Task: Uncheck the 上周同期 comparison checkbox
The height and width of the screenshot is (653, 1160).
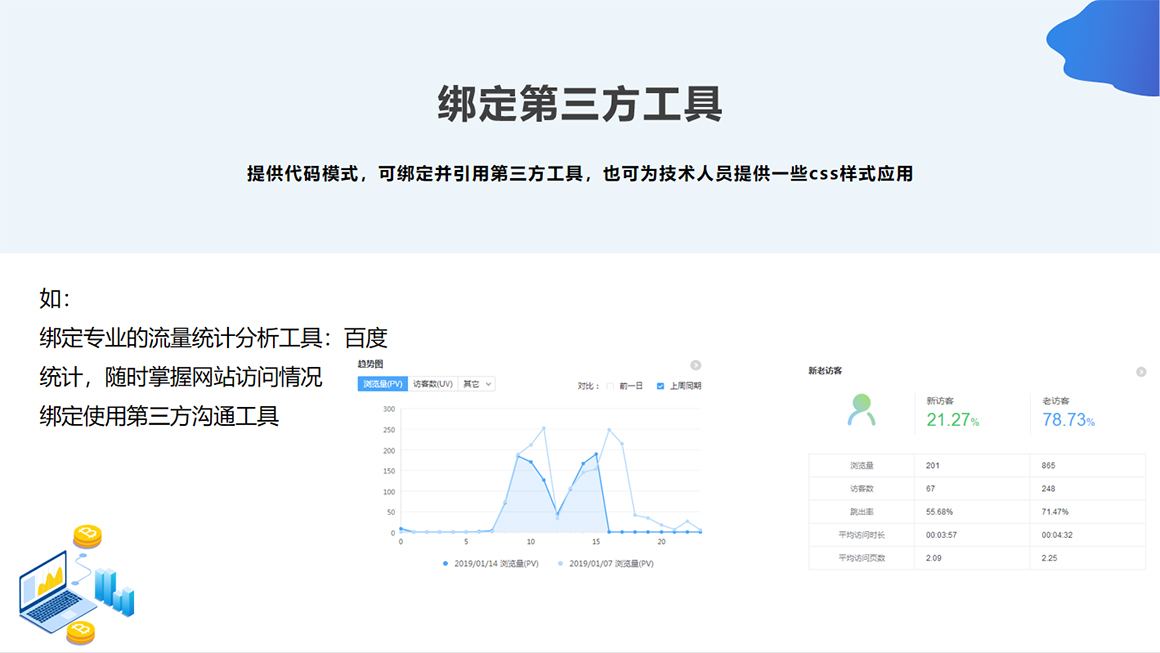Action: (x=660, y=385)
